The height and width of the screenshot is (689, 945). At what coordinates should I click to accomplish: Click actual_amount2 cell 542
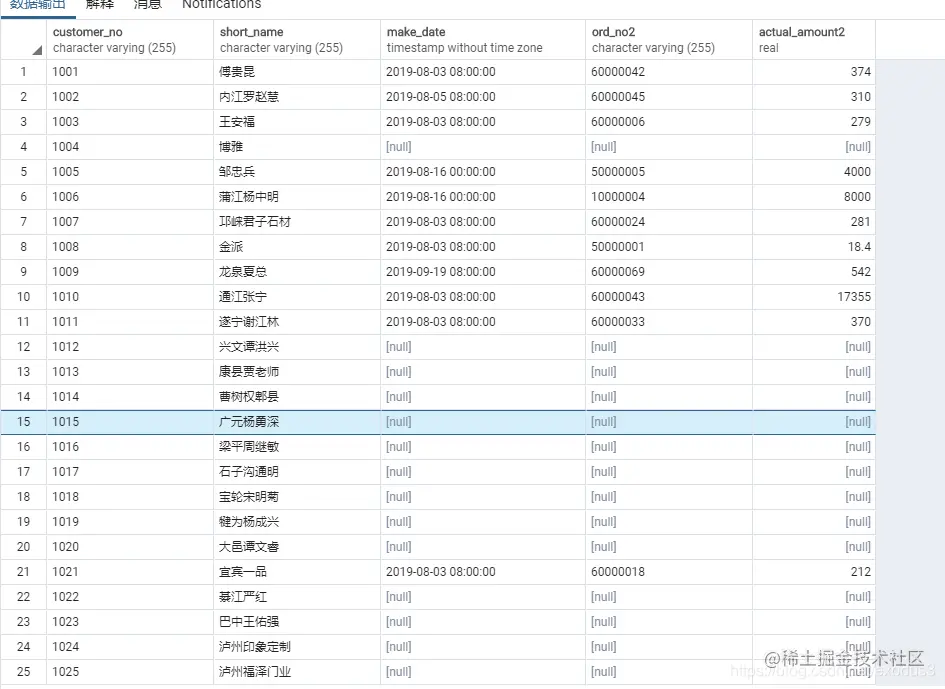click(x=814, y=272)
